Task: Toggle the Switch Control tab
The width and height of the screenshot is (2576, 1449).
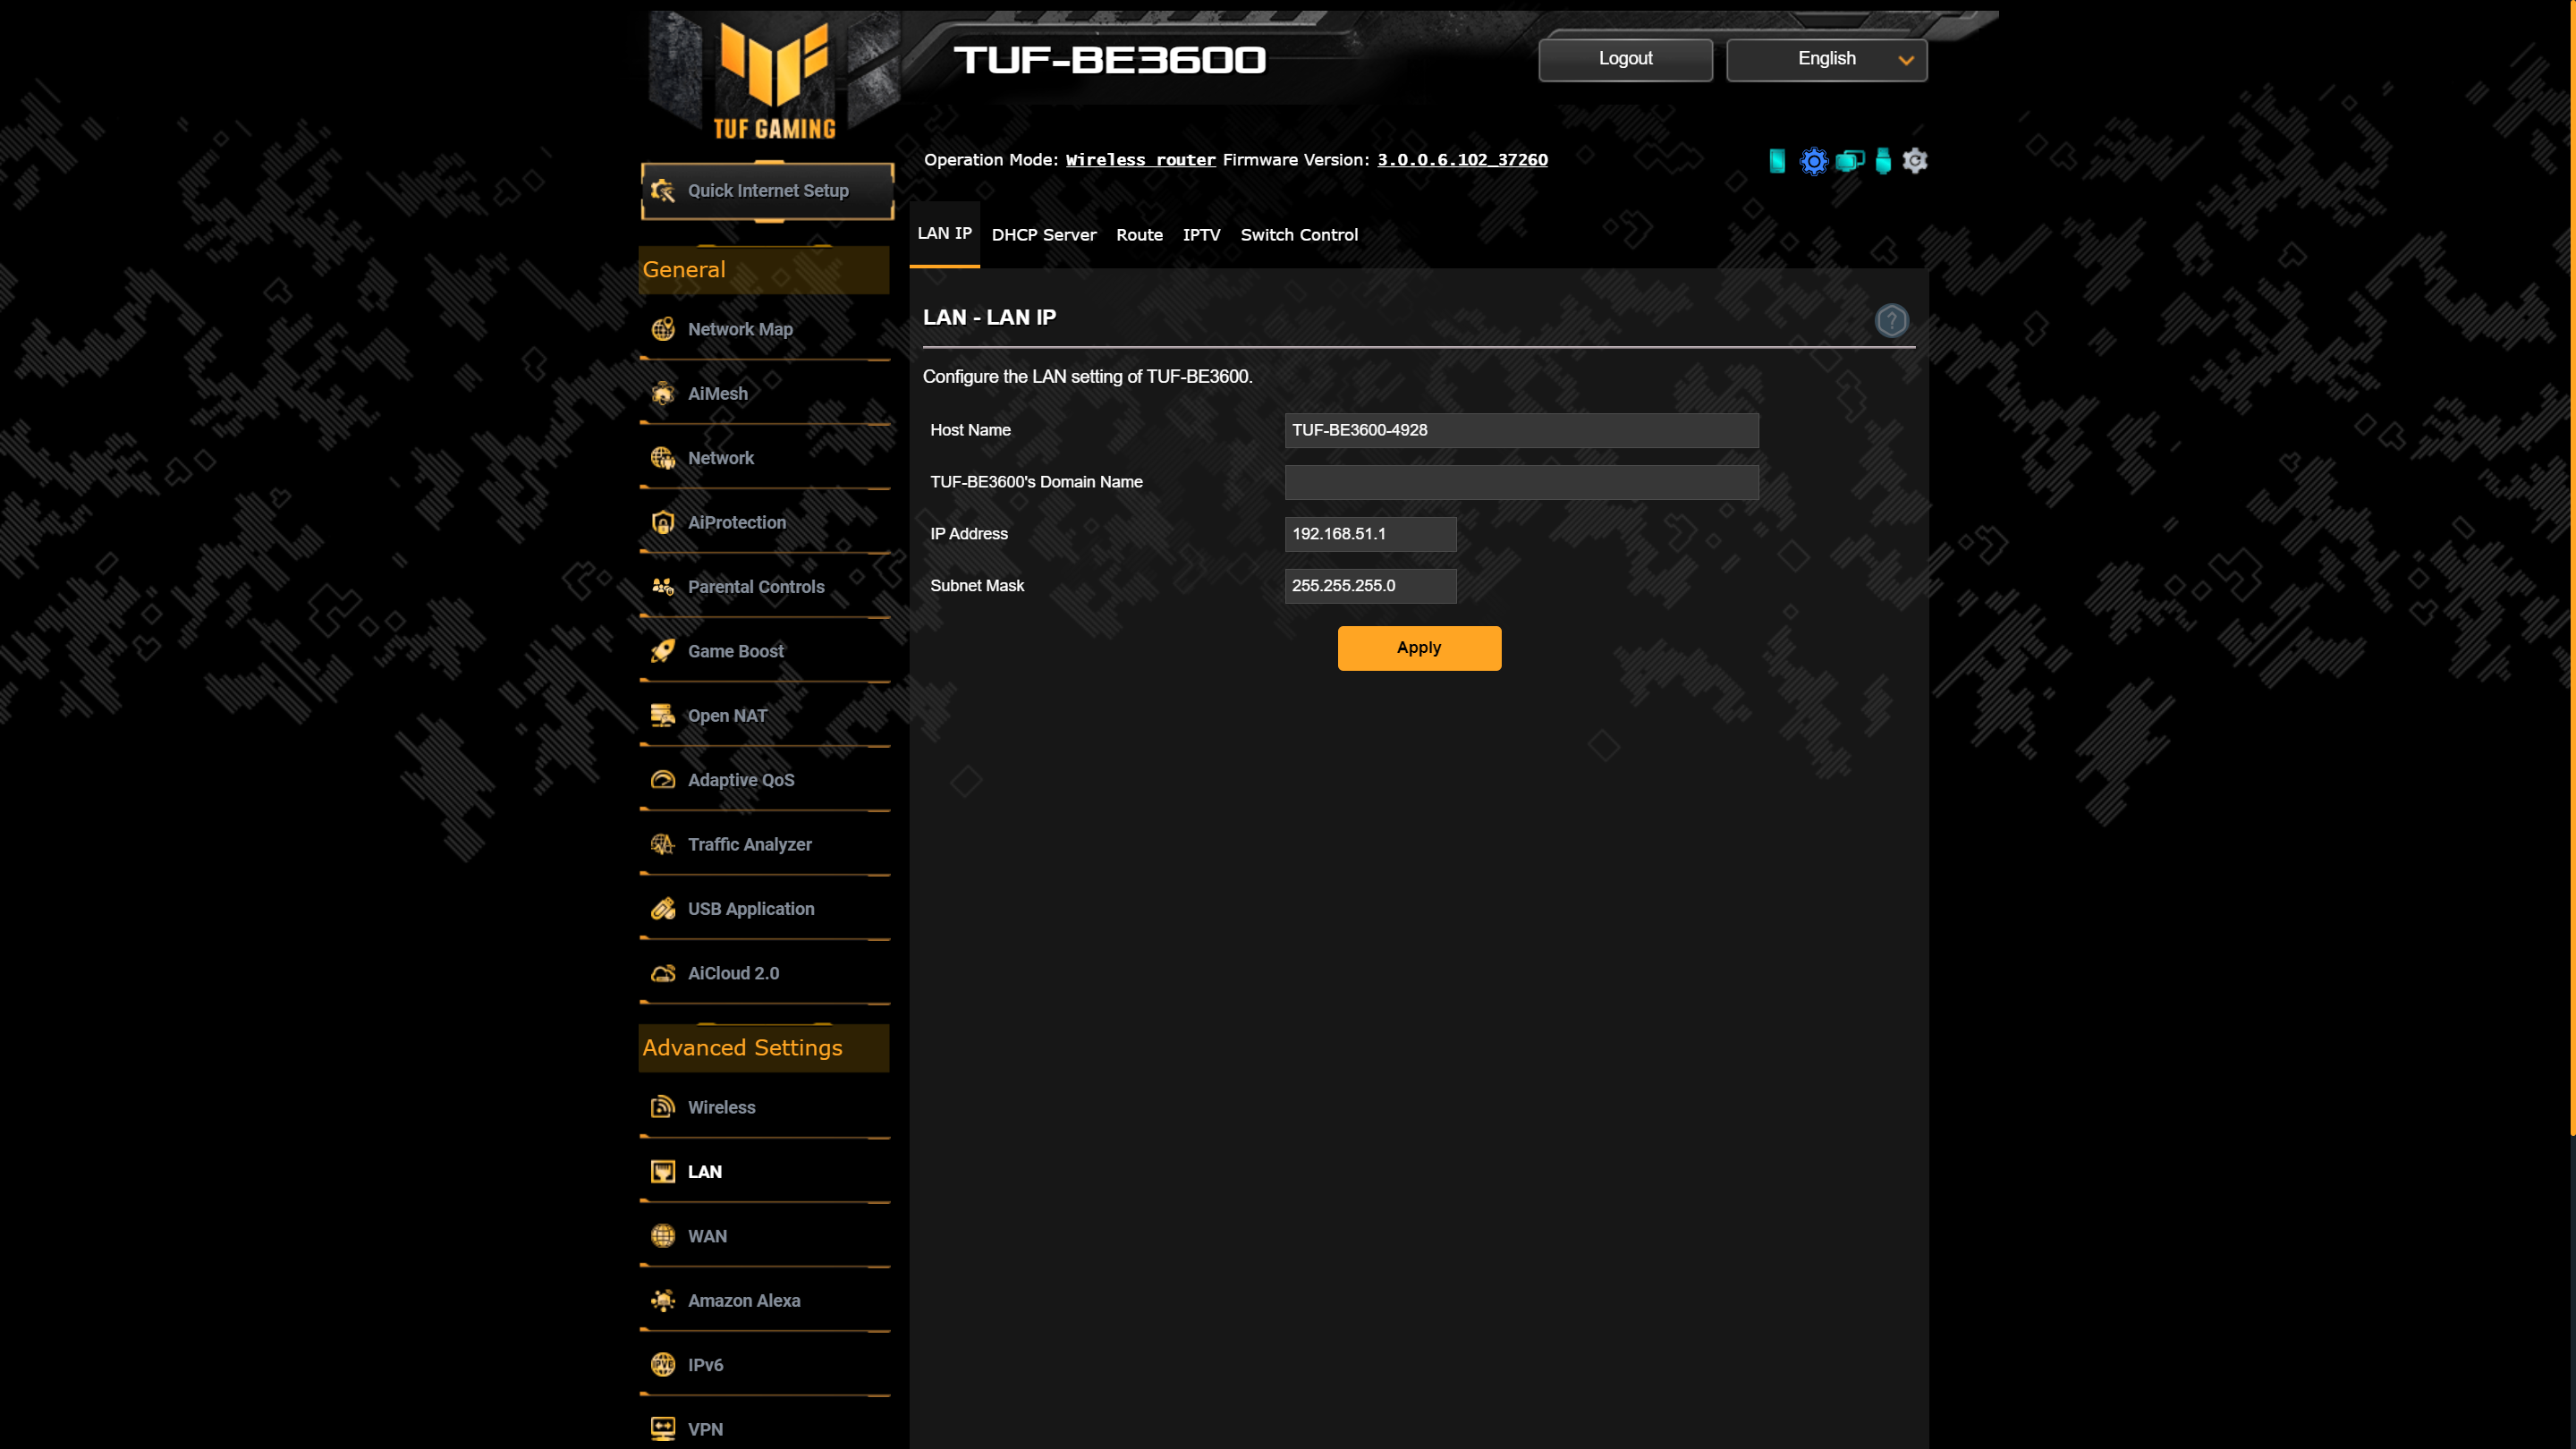Action: [1301, 233]
